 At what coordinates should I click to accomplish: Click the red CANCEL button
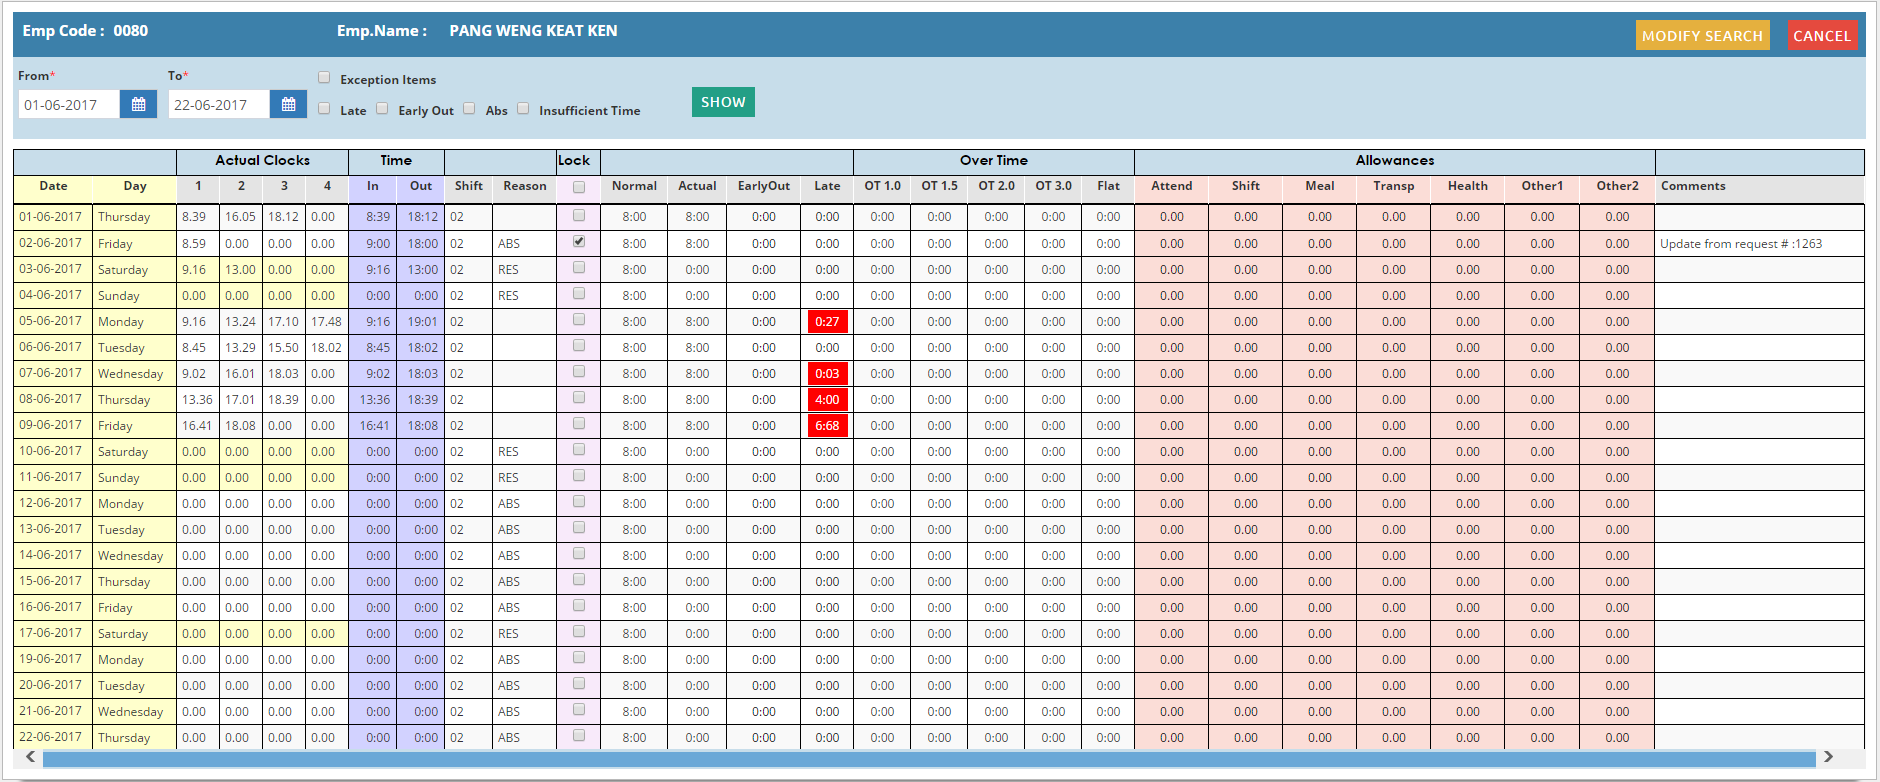pyautogui.click(x=1821, y=36)
